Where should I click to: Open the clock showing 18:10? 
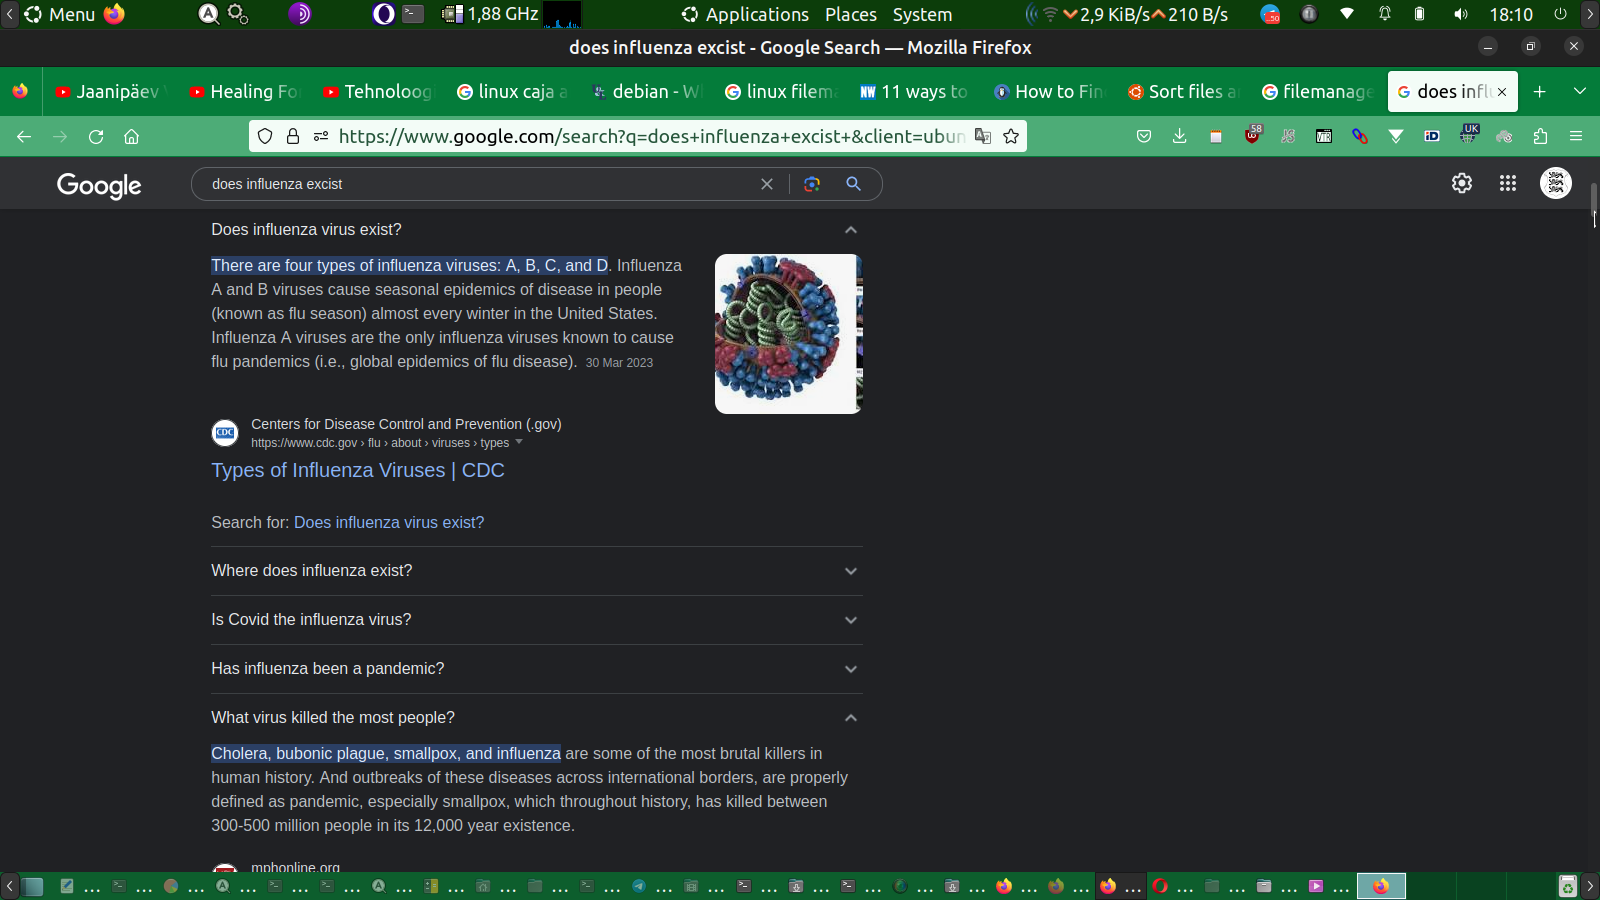[x=1511, y=14]
